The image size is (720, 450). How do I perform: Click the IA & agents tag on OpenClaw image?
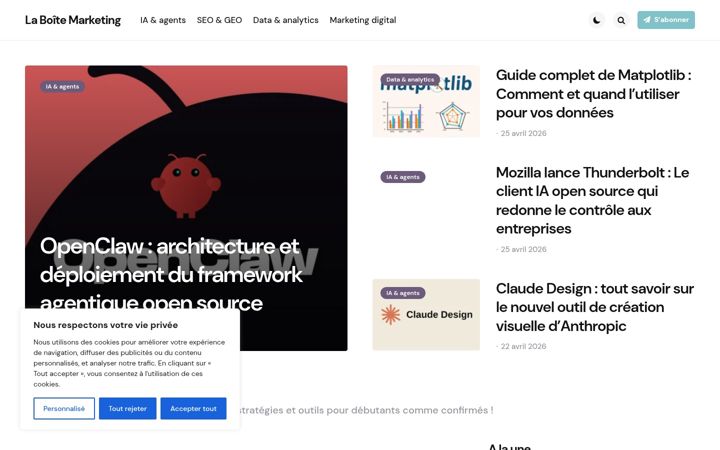62,86
